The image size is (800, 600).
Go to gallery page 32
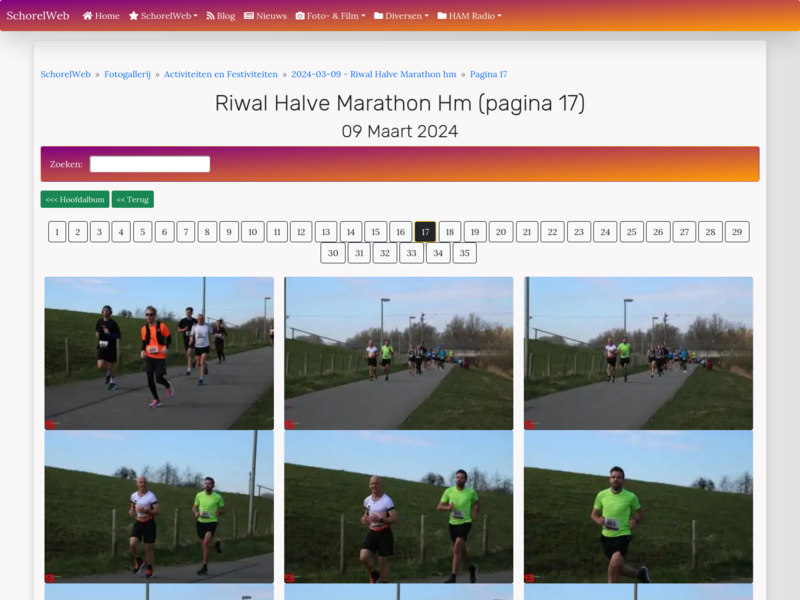(x=385, y=253)
